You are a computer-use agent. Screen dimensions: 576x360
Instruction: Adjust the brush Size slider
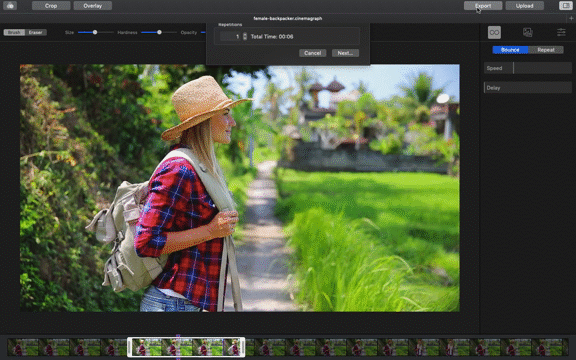click(x=96, y=32)
